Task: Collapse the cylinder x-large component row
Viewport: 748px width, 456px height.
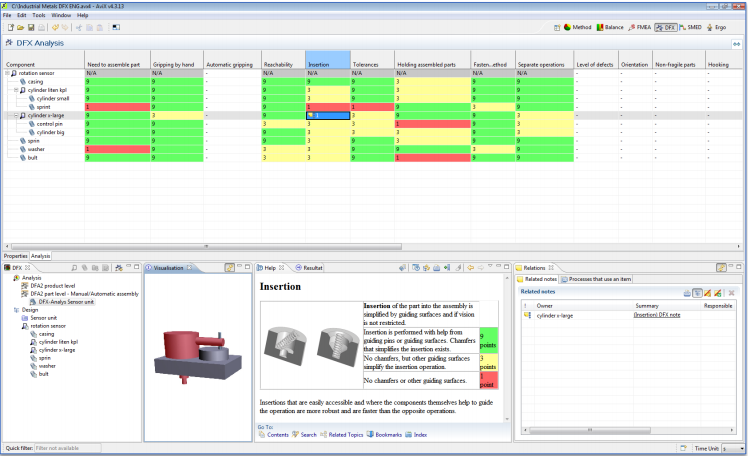Action: pos(16,116)
